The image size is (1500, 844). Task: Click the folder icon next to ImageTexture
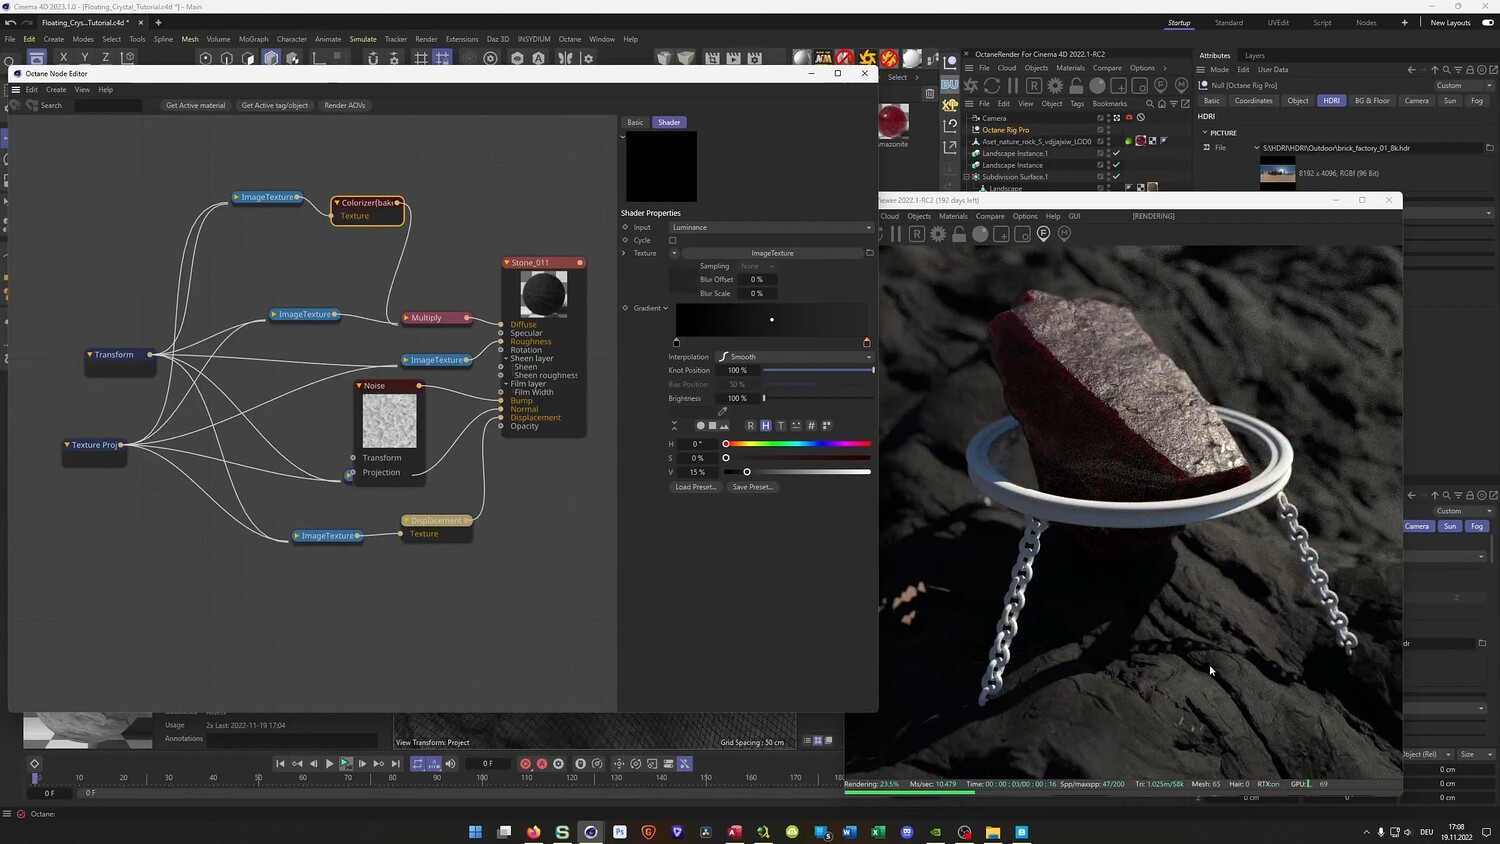point(870,253)
